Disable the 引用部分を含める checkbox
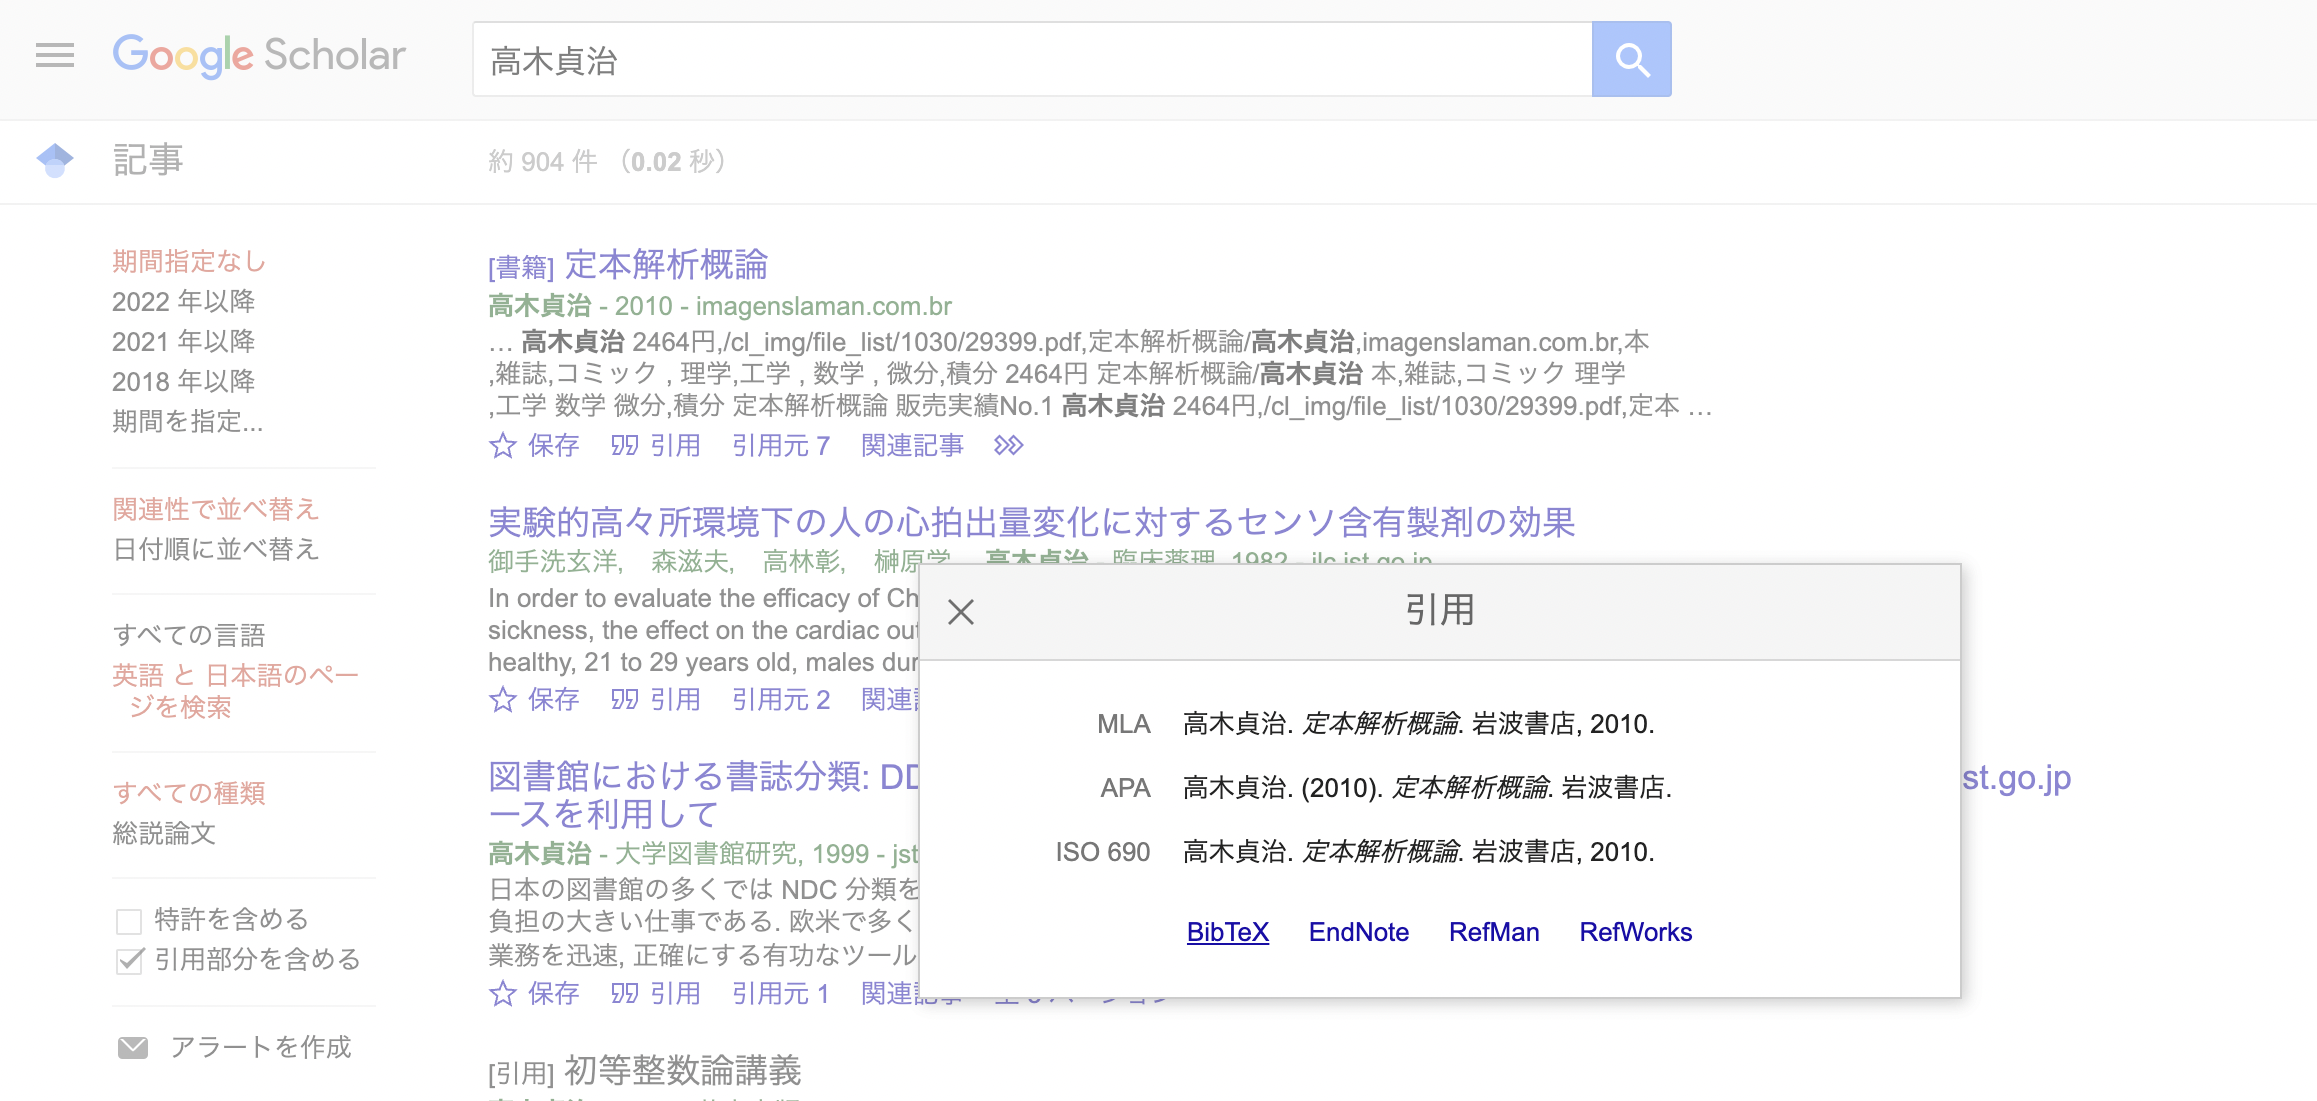Screen dimensions: 2317x1101 coord(130,960)
